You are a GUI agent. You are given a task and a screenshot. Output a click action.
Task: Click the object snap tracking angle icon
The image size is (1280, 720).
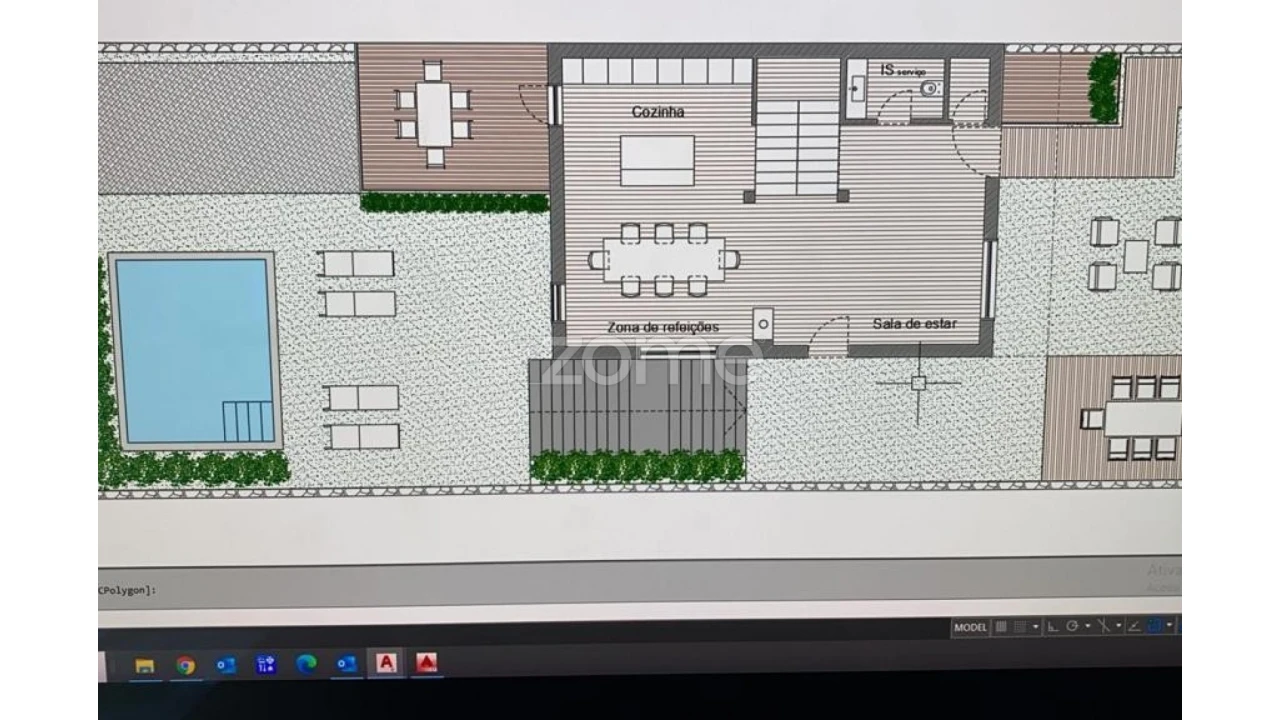(1134, 627)
